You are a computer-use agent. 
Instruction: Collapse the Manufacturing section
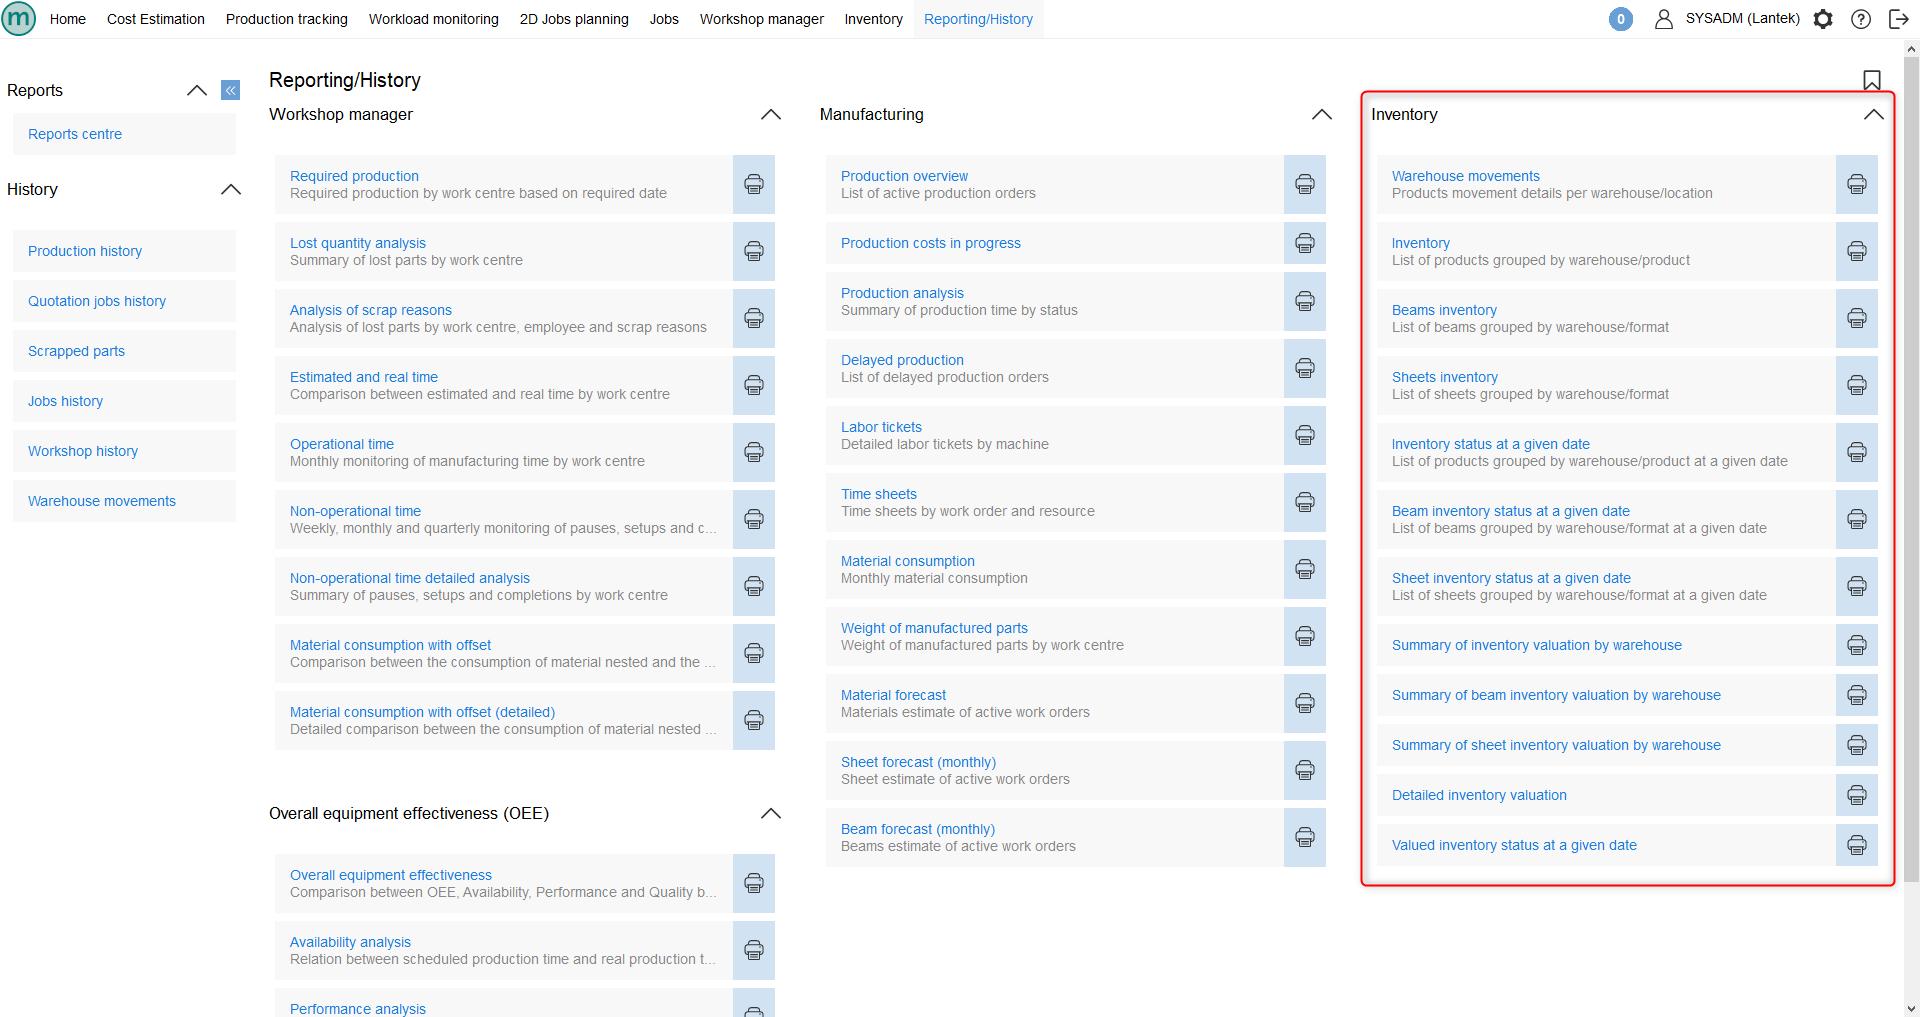click(1321, 115)
